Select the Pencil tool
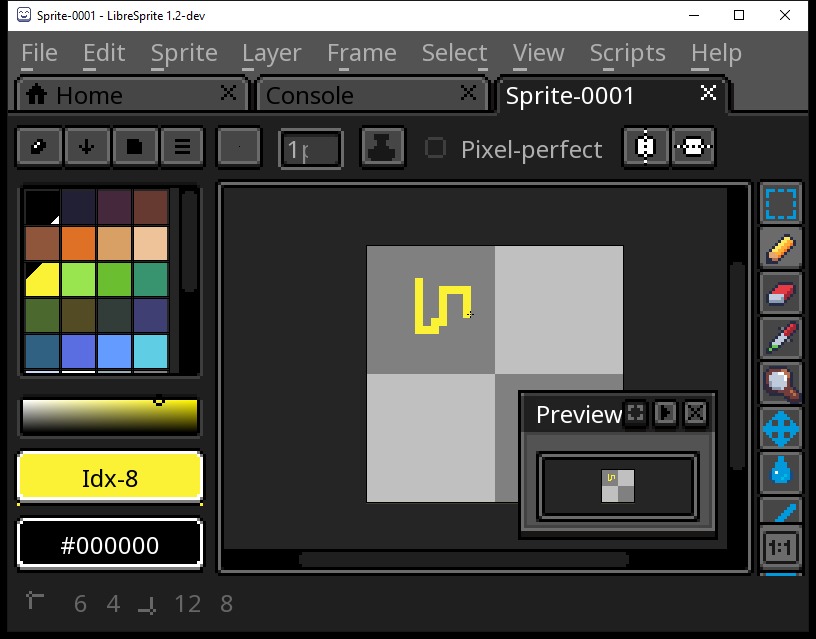Viewport: 816px width, 639px height. [x=781, y=248]
